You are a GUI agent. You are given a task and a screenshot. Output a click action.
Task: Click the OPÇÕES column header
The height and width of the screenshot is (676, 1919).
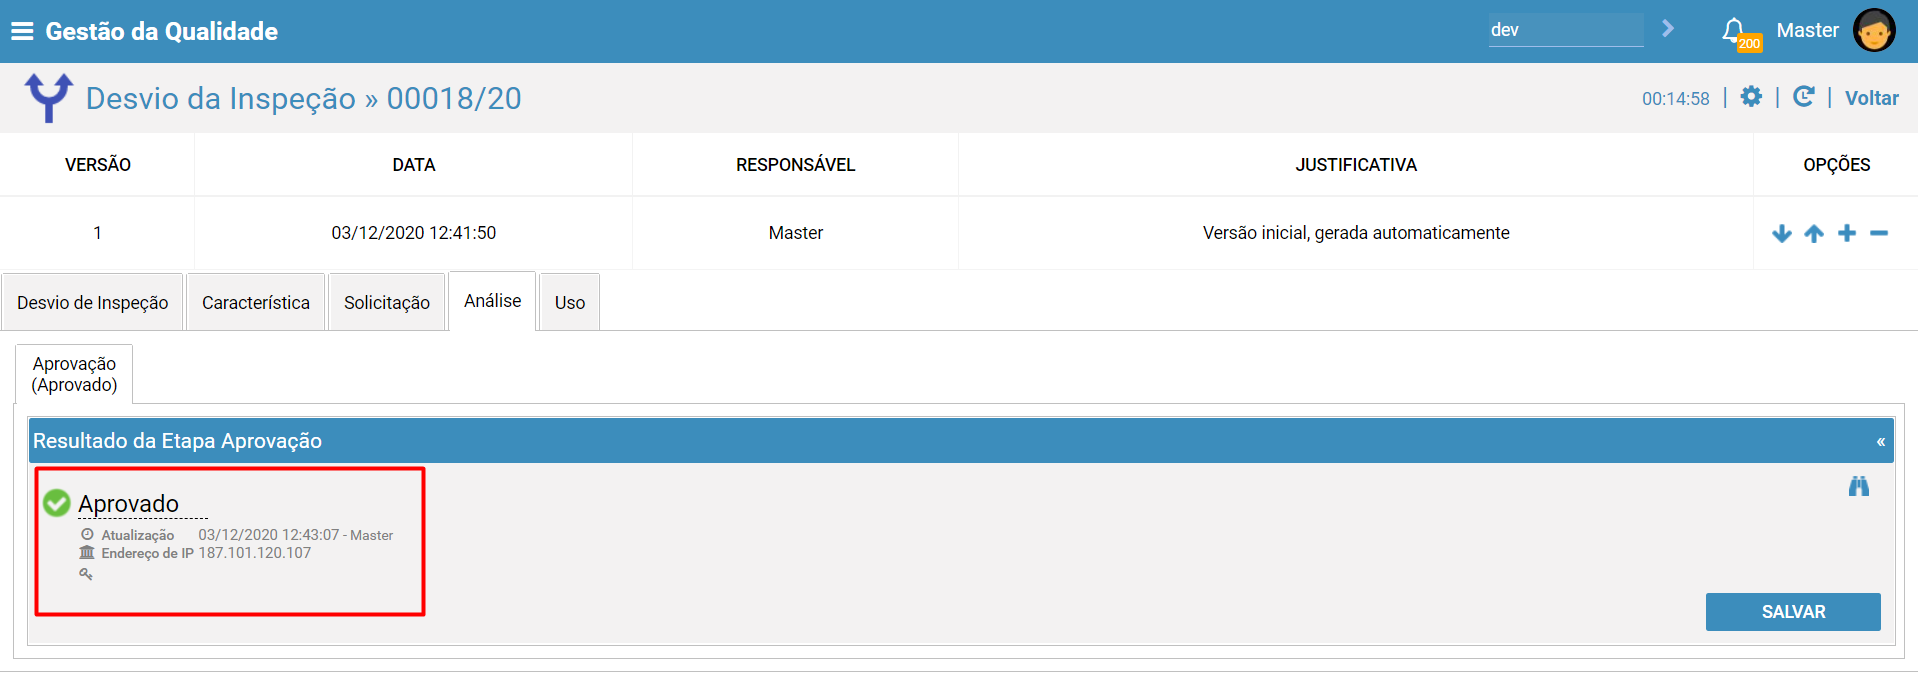[x=1837, y=165]
